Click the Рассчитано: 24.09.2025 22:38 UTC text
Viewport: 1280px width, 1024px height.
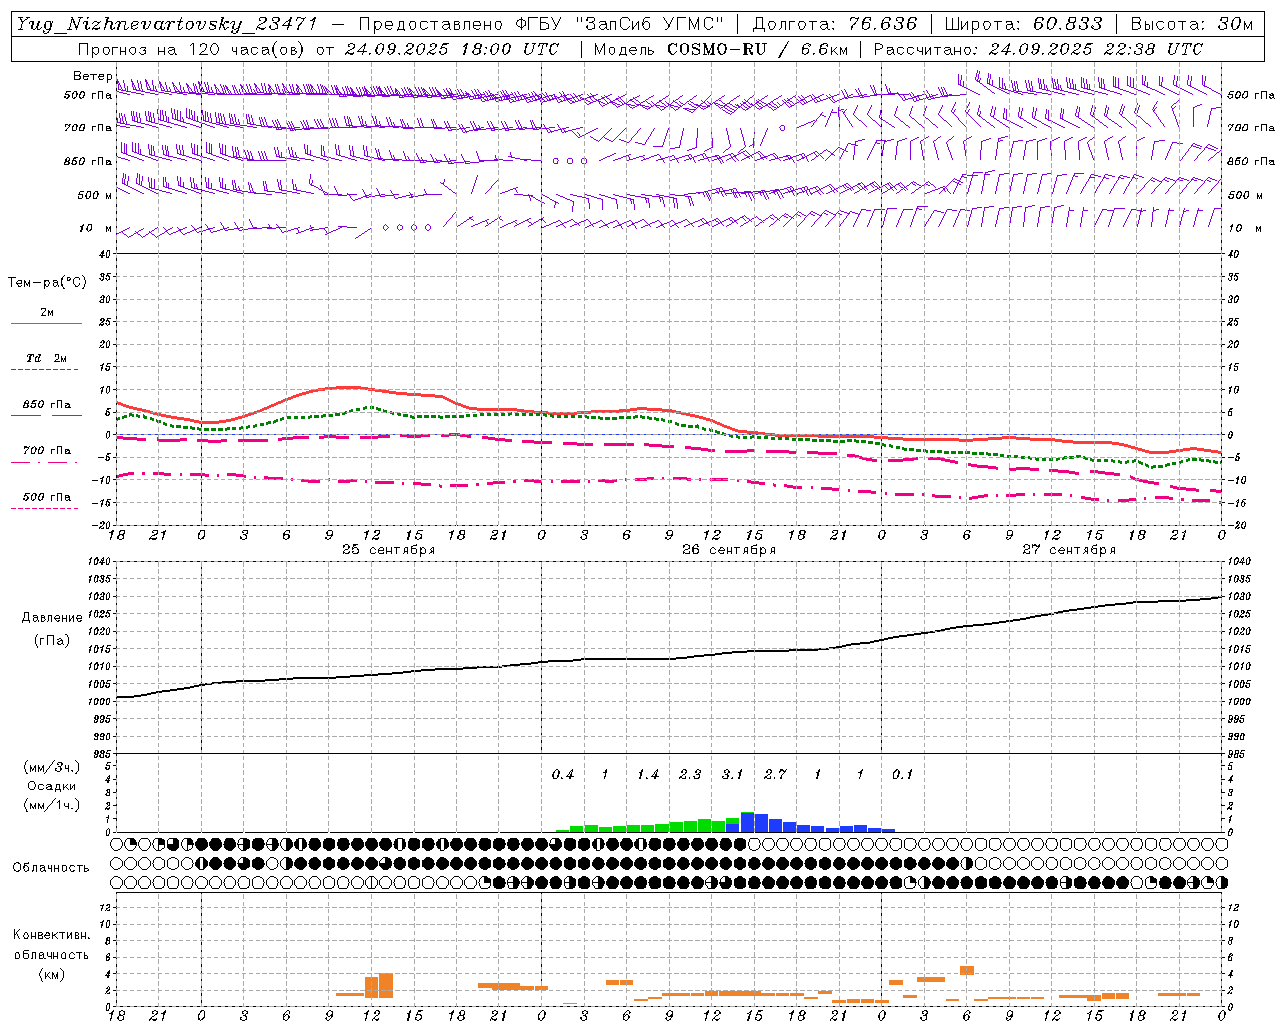pyautogui.click(x=1038, y=49)
